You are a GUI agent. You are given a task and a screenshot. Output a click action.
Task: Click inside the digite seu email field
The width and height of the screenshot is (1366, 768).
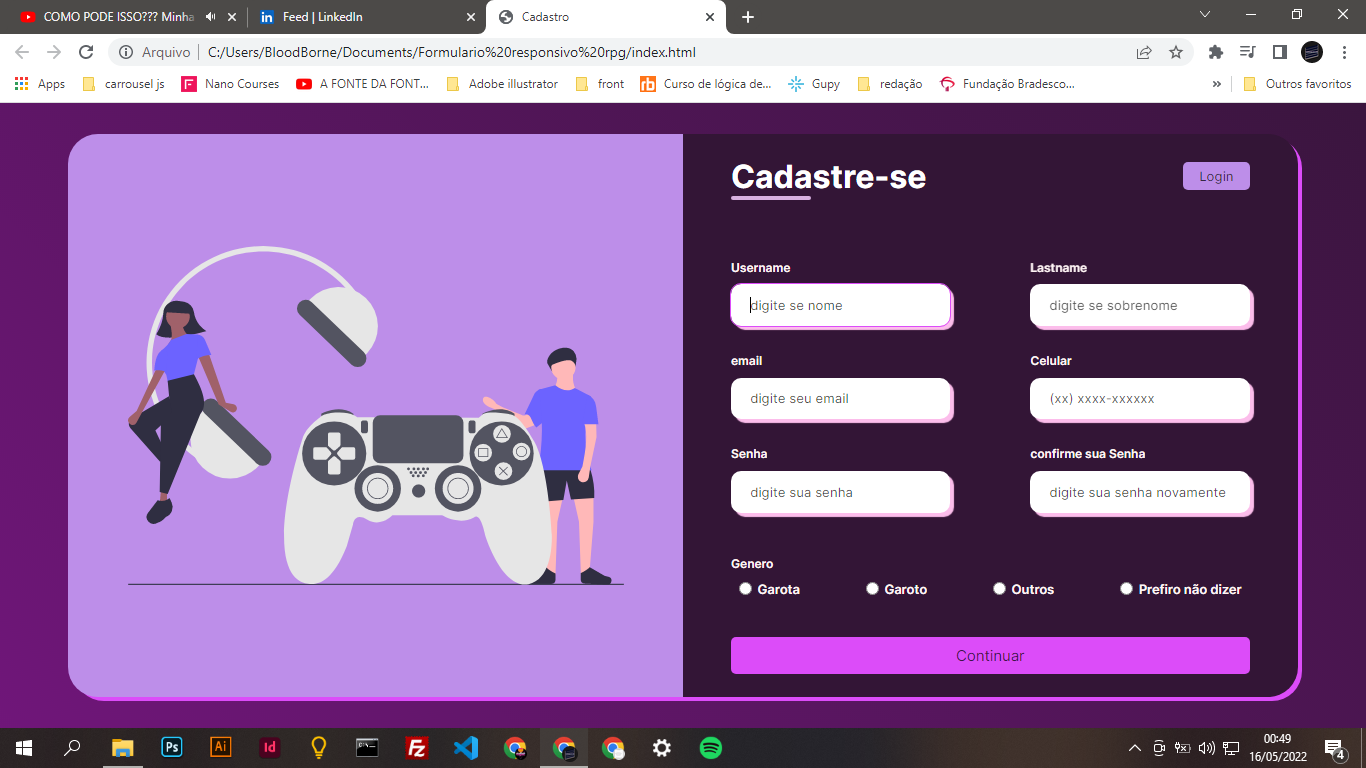click(x=841, y=399)
